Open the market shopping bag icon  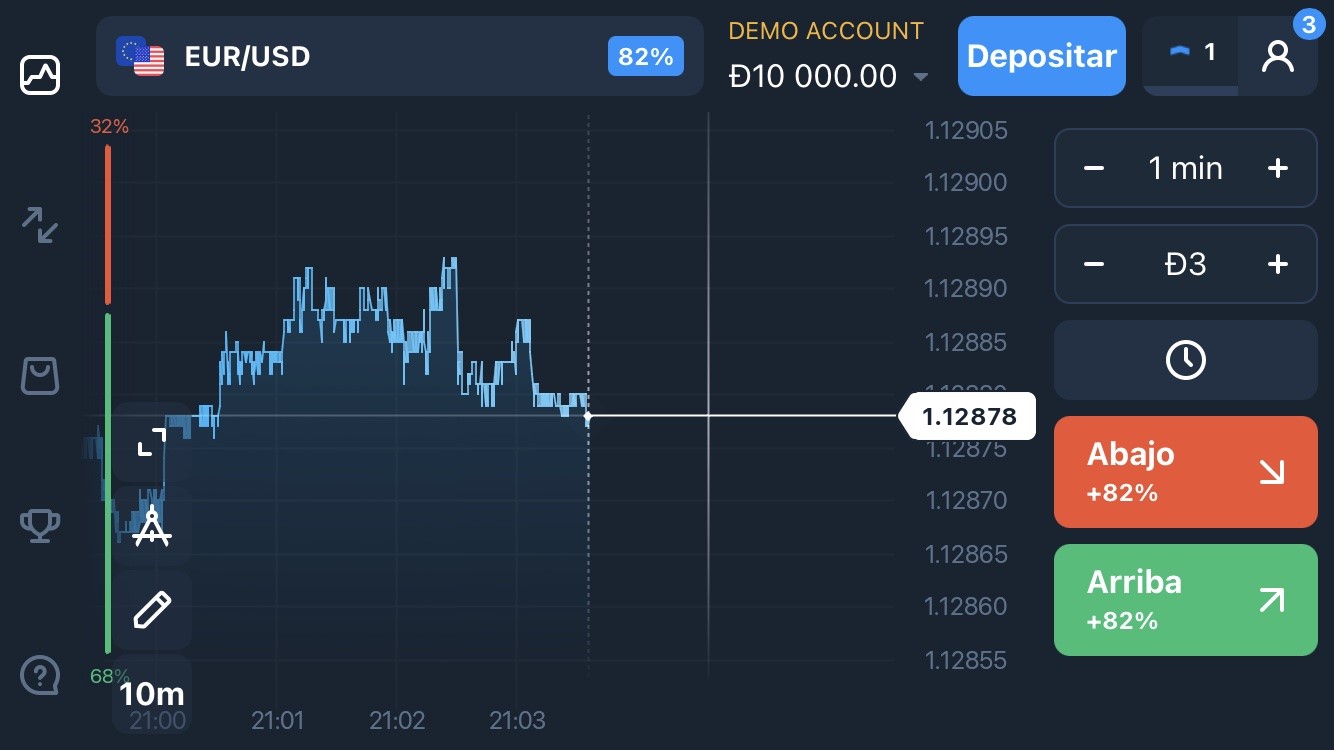point(40,375)
